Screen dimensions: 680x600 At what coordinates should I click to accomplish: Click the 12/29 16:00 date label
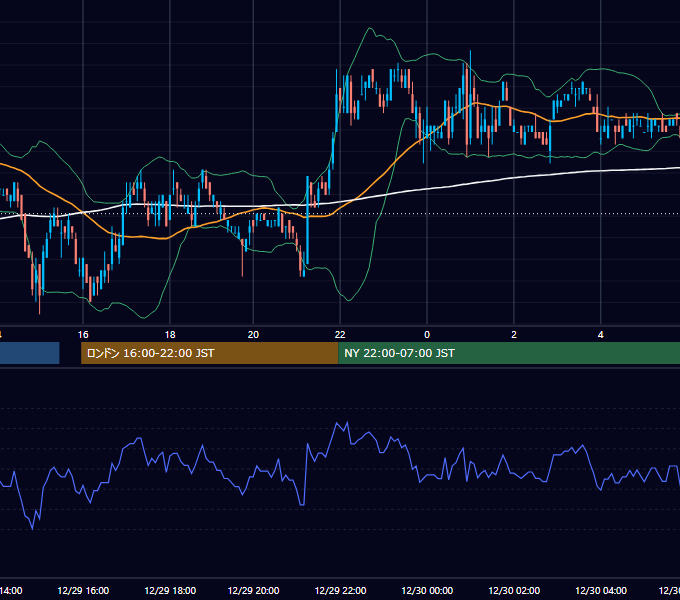point(83,590)
